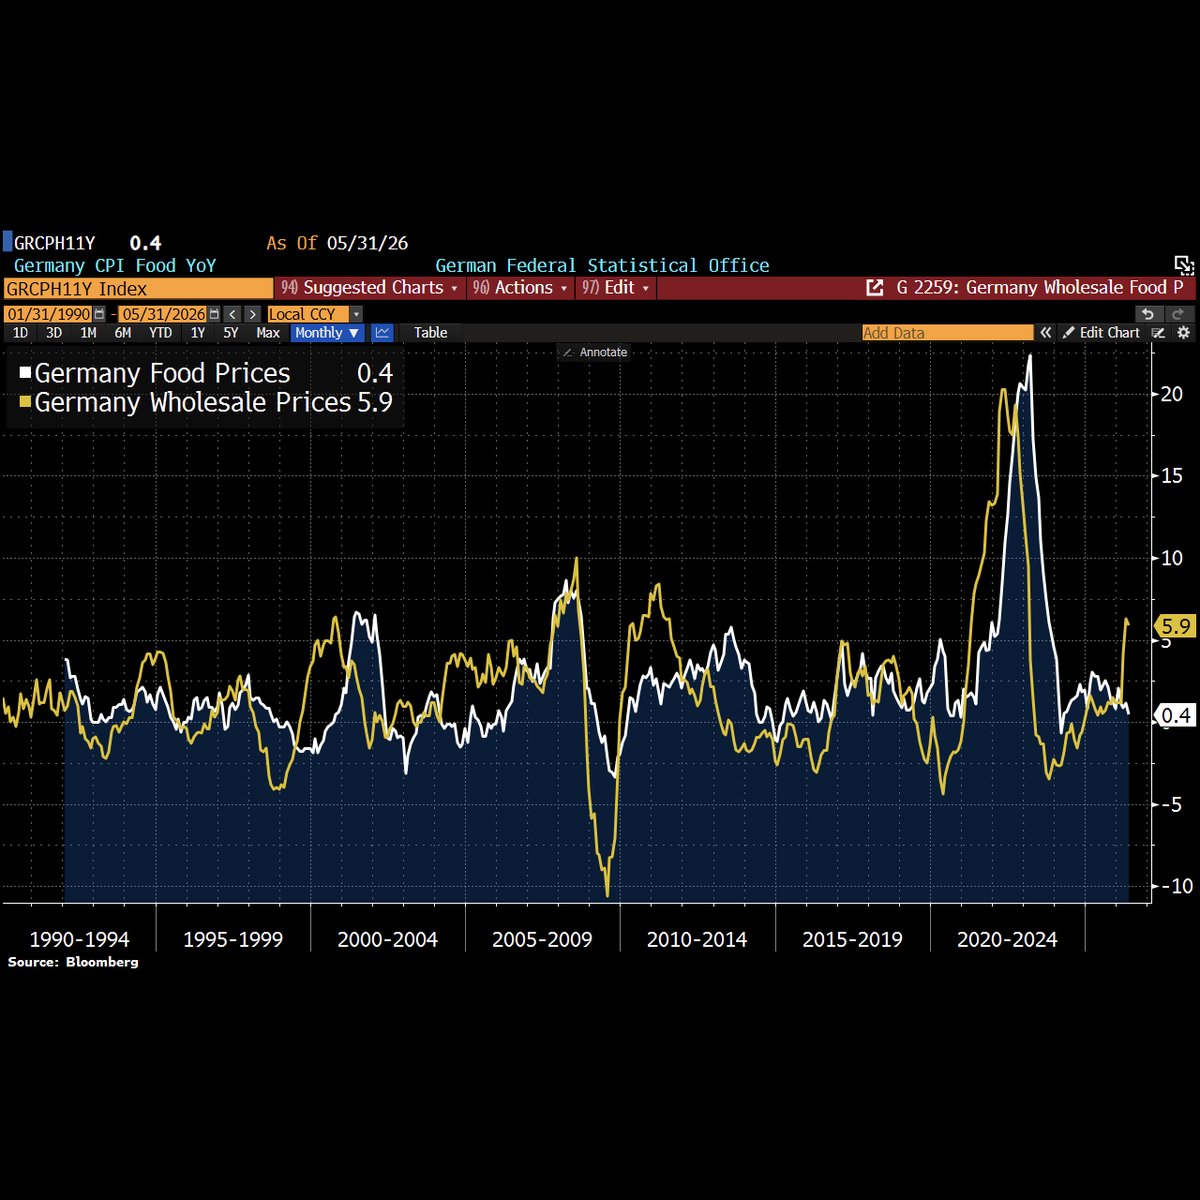Open the end date calendar picker
Screen dimensions: 1200x1200
coord(213,314)
